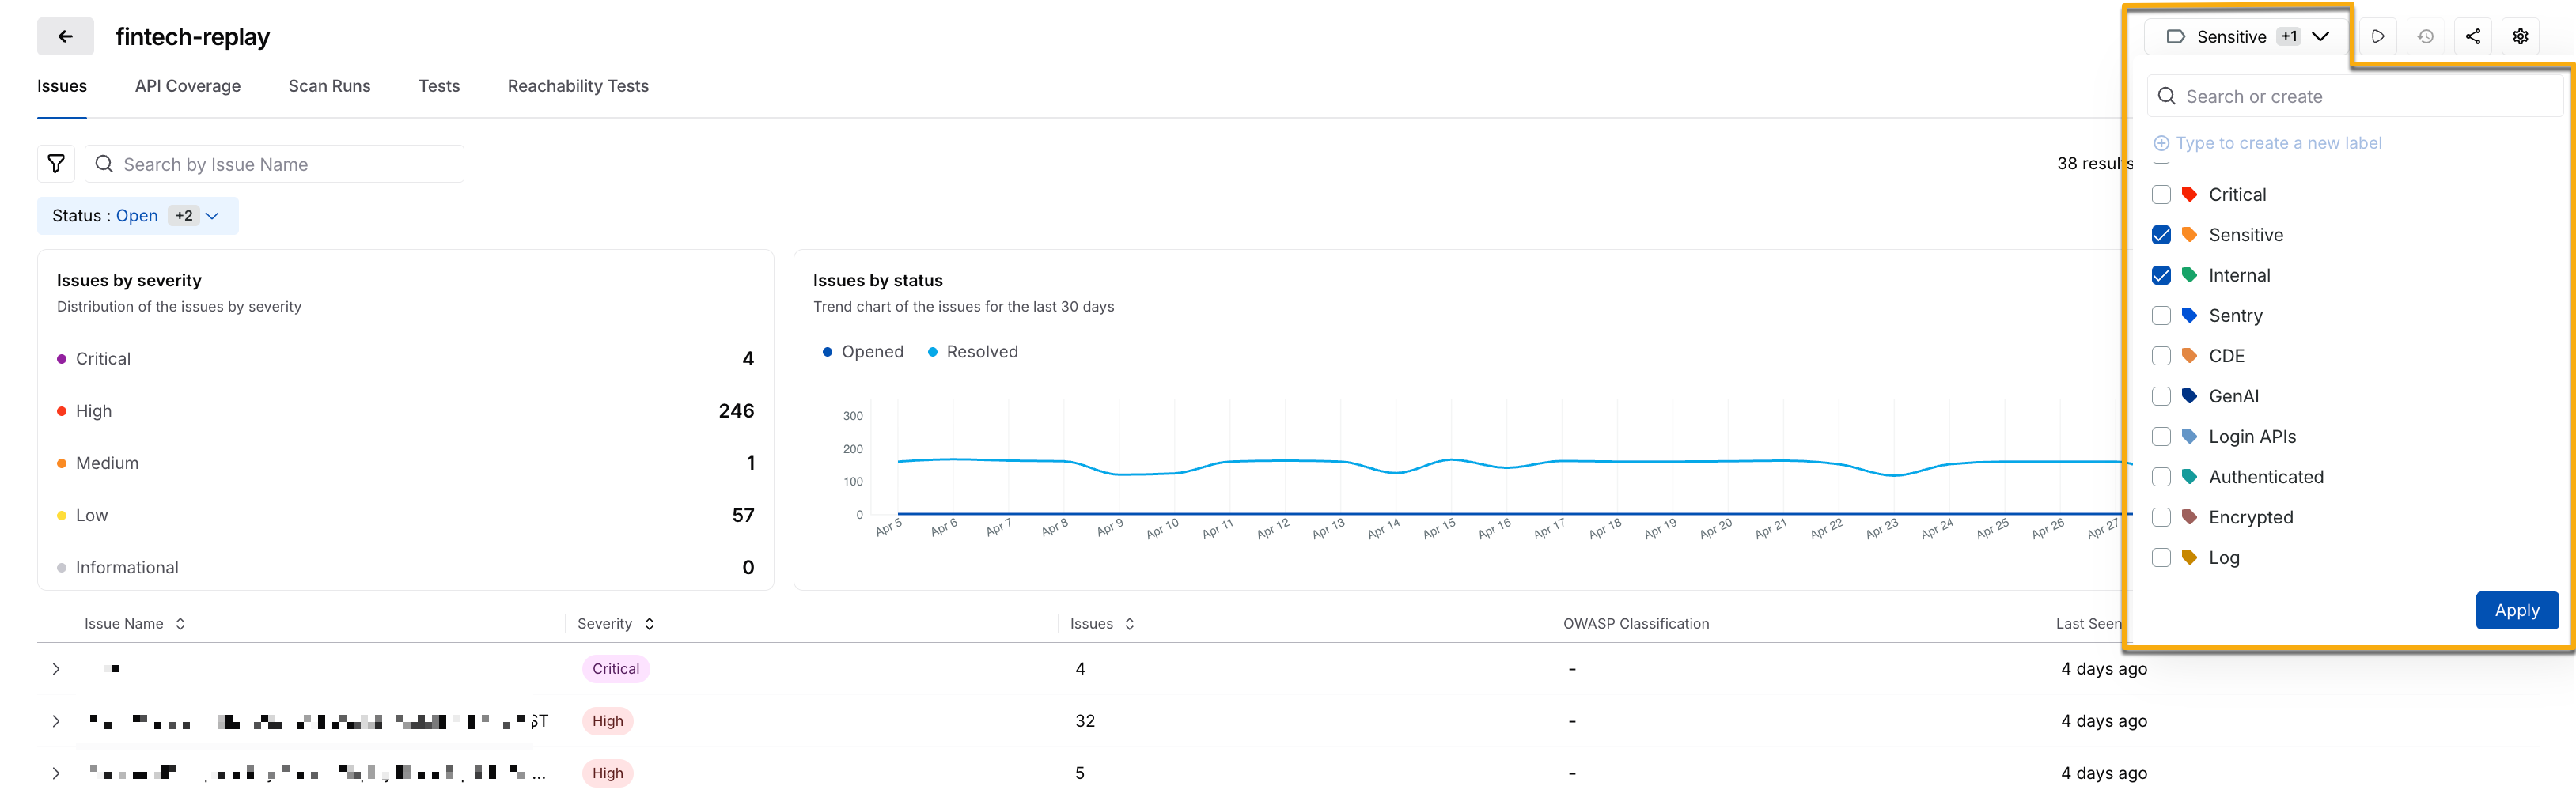Sort by Issue Name column arrows
This screenshot has height=805, width=2576.
pyautogui.click(x=180, y=624)
